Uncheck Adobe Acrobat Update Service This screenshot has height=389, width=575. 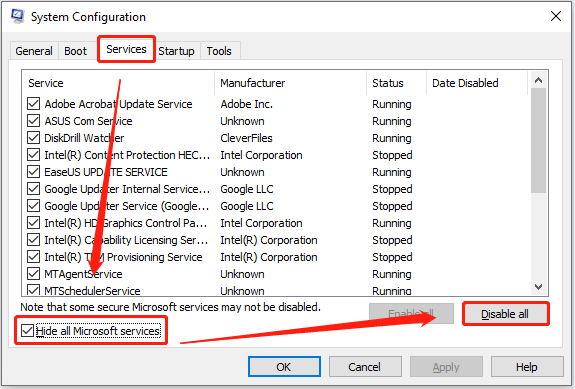(33, 104)
